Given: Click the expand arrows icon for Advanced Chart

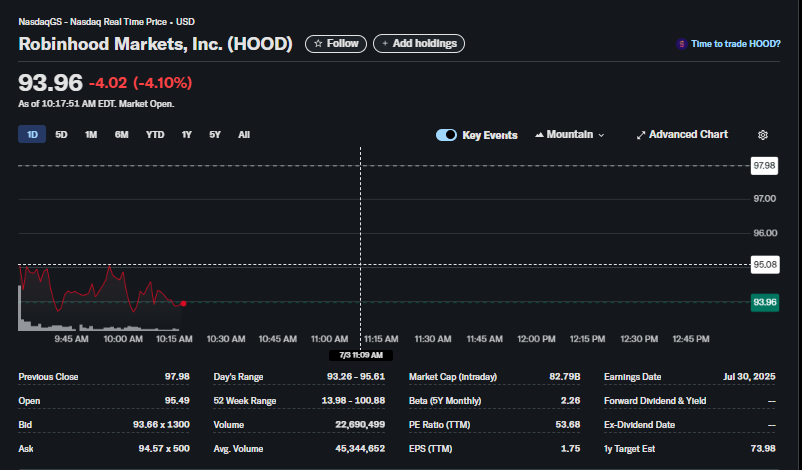Looking at the screenshot, I should (640, 135).
